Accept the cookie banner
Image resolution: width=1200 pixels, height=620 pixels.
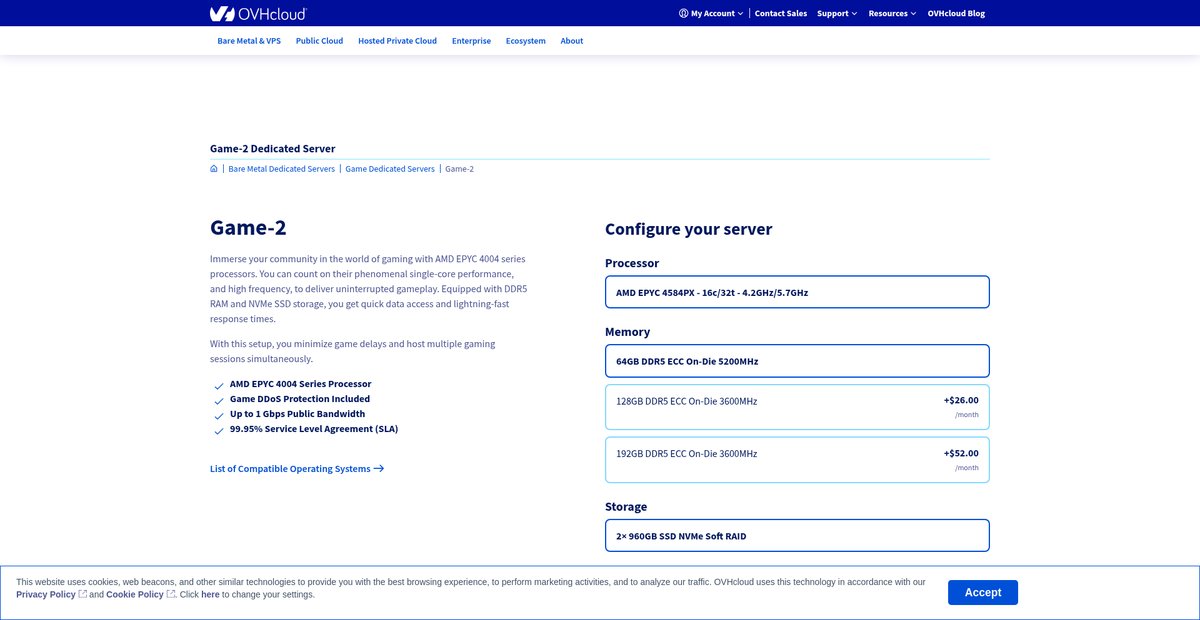click(x=983, y=592)
